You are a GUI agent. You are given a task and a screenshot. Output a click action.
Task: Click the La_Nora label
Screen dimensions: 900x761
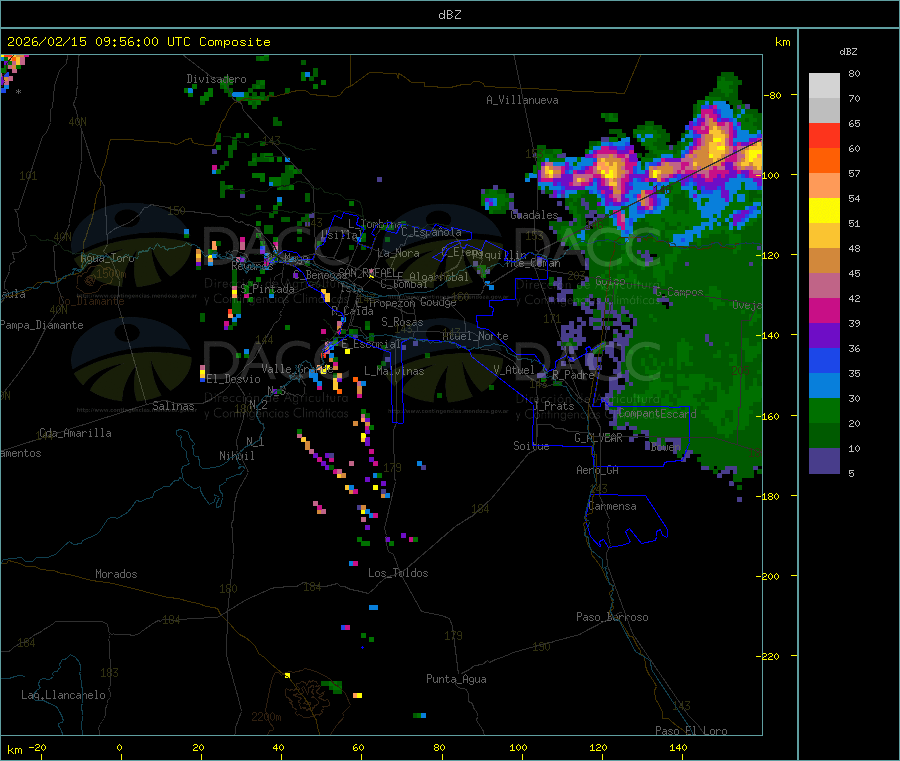click(398, 253)
